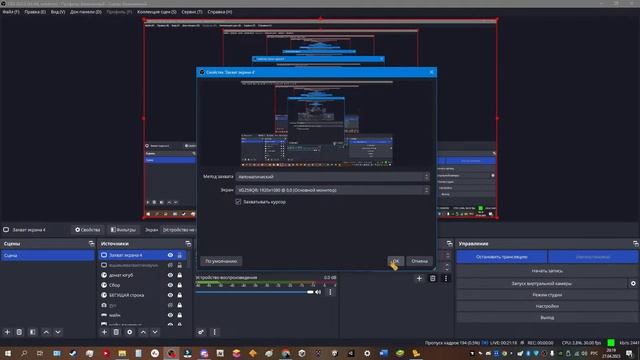This screenshot has width=640, height=360.
Task: Move scene up with arrow icon
Action: click(x=46, y=332)
